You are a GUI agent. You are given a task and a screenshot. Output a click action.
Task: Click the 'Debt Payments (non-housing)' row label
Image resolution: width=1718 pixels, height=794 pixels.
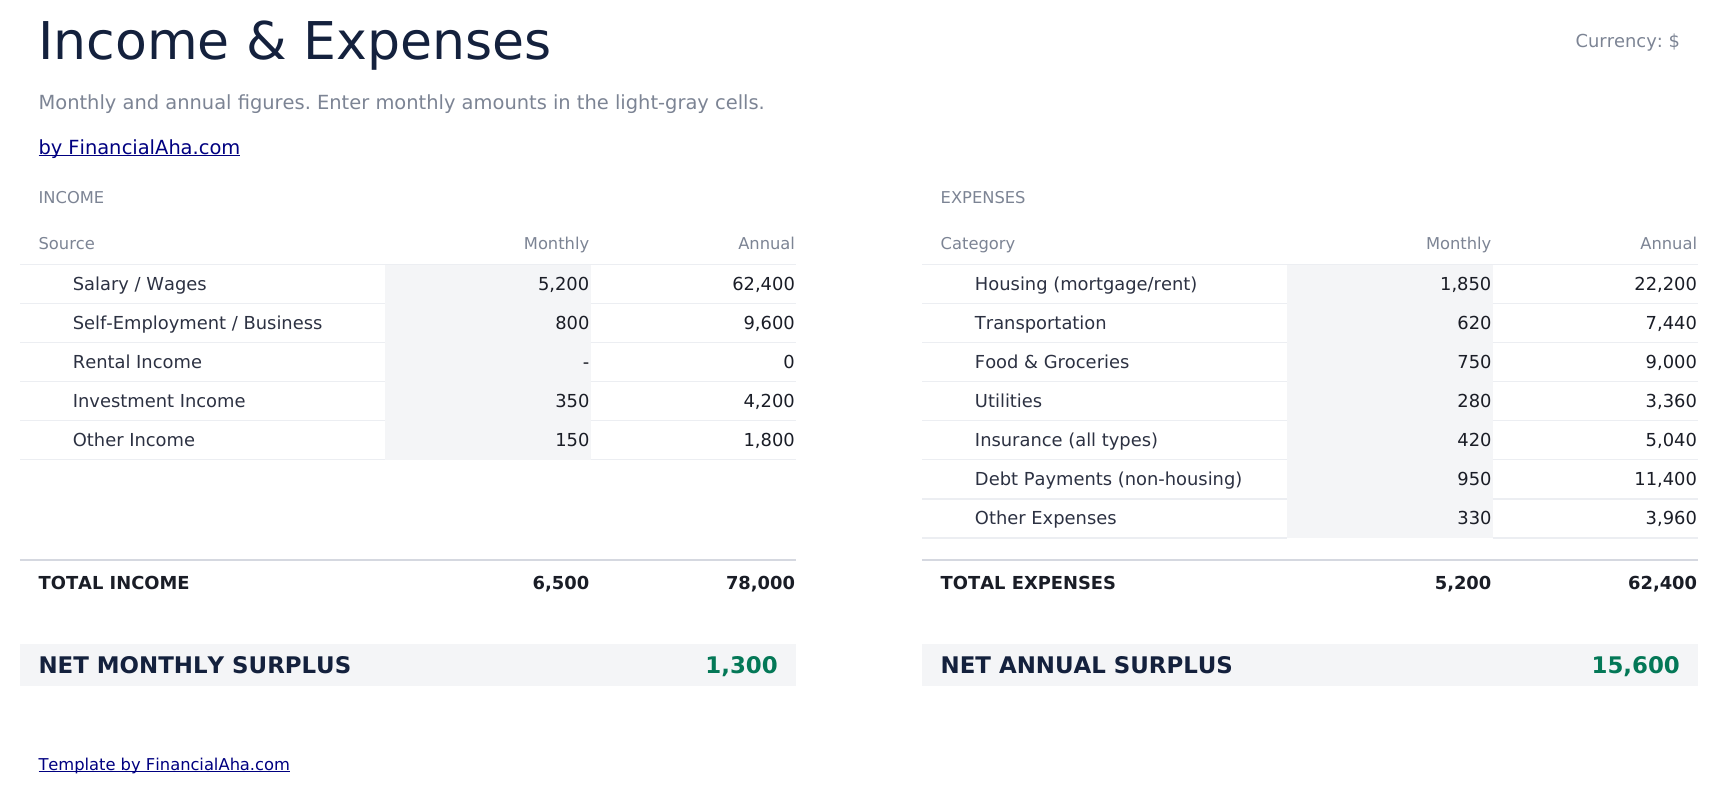pyautogui.click(x=1108, y=479)
